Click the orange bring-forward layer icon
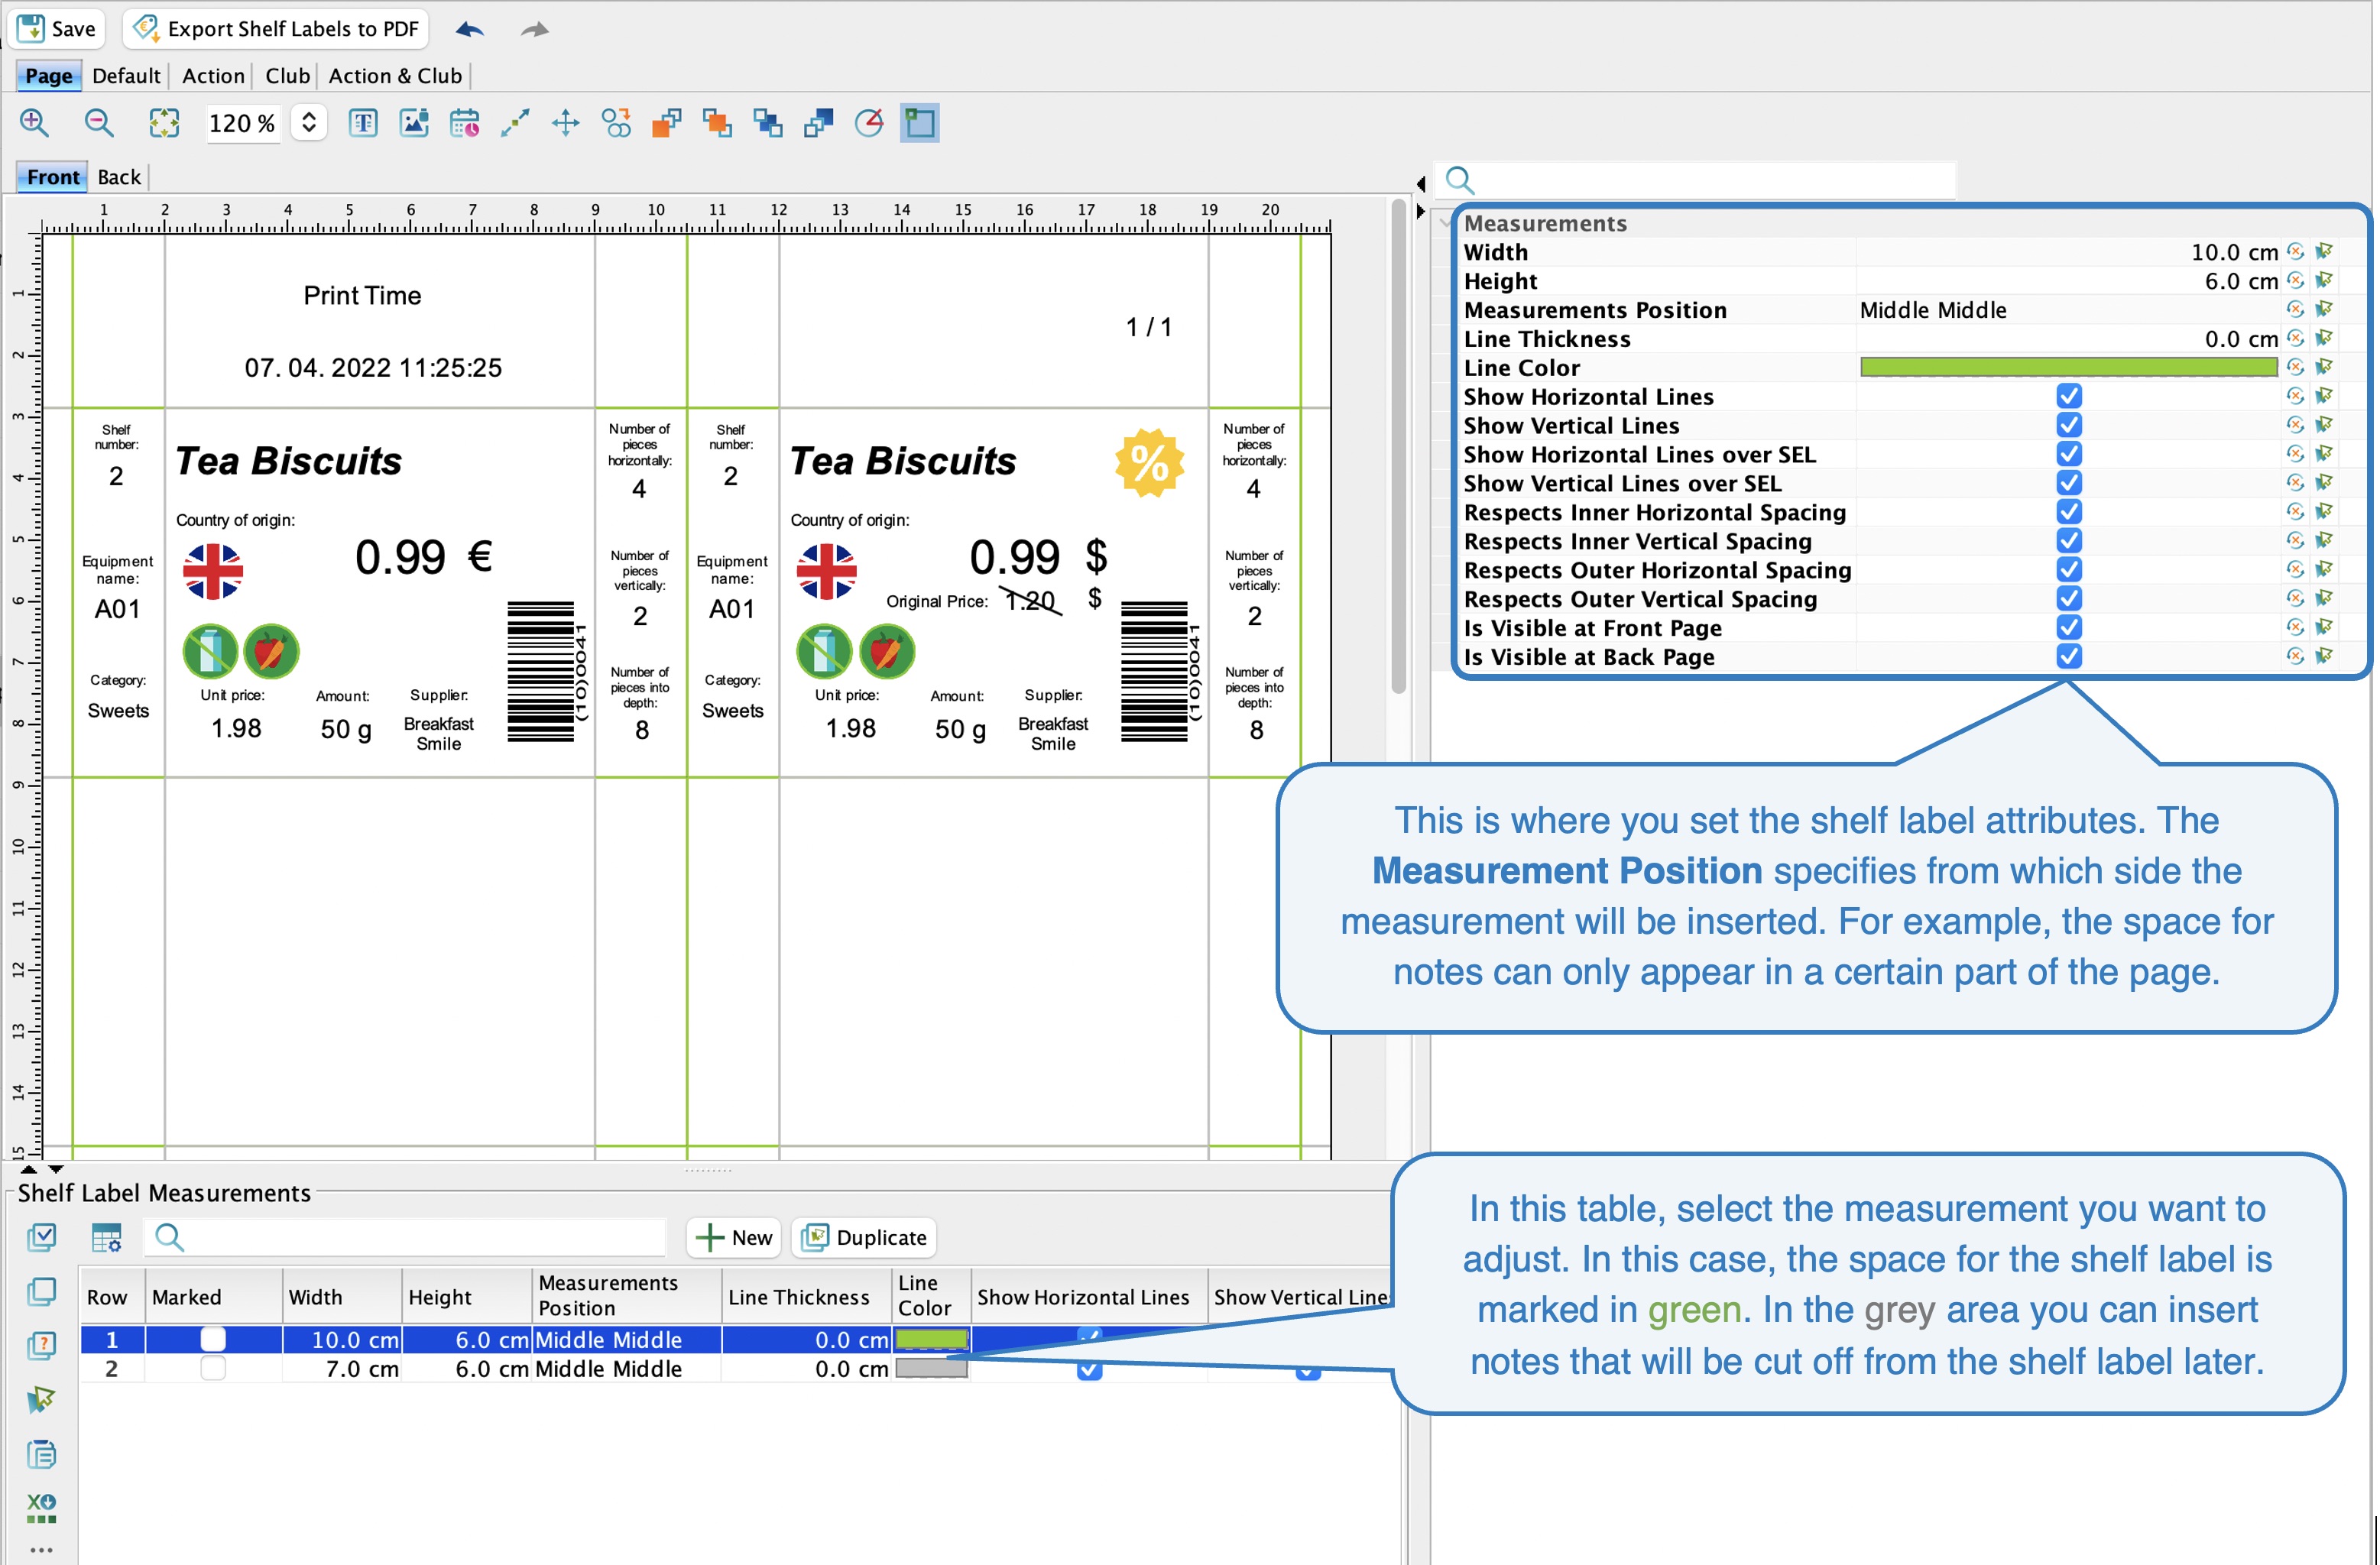The height and width of the screenshot is (1565, 2380). (667, 123)
